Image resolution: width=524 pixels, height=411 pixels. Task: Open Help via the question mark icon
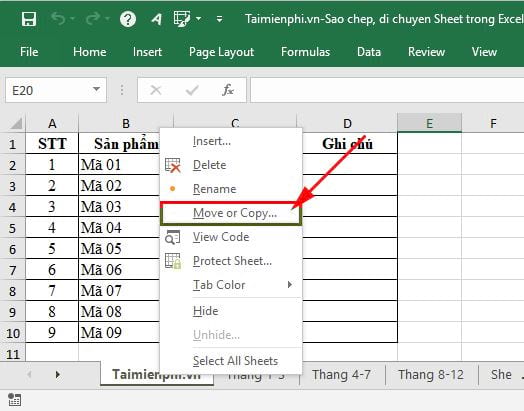pyautogui.click(x=128, y=19)
